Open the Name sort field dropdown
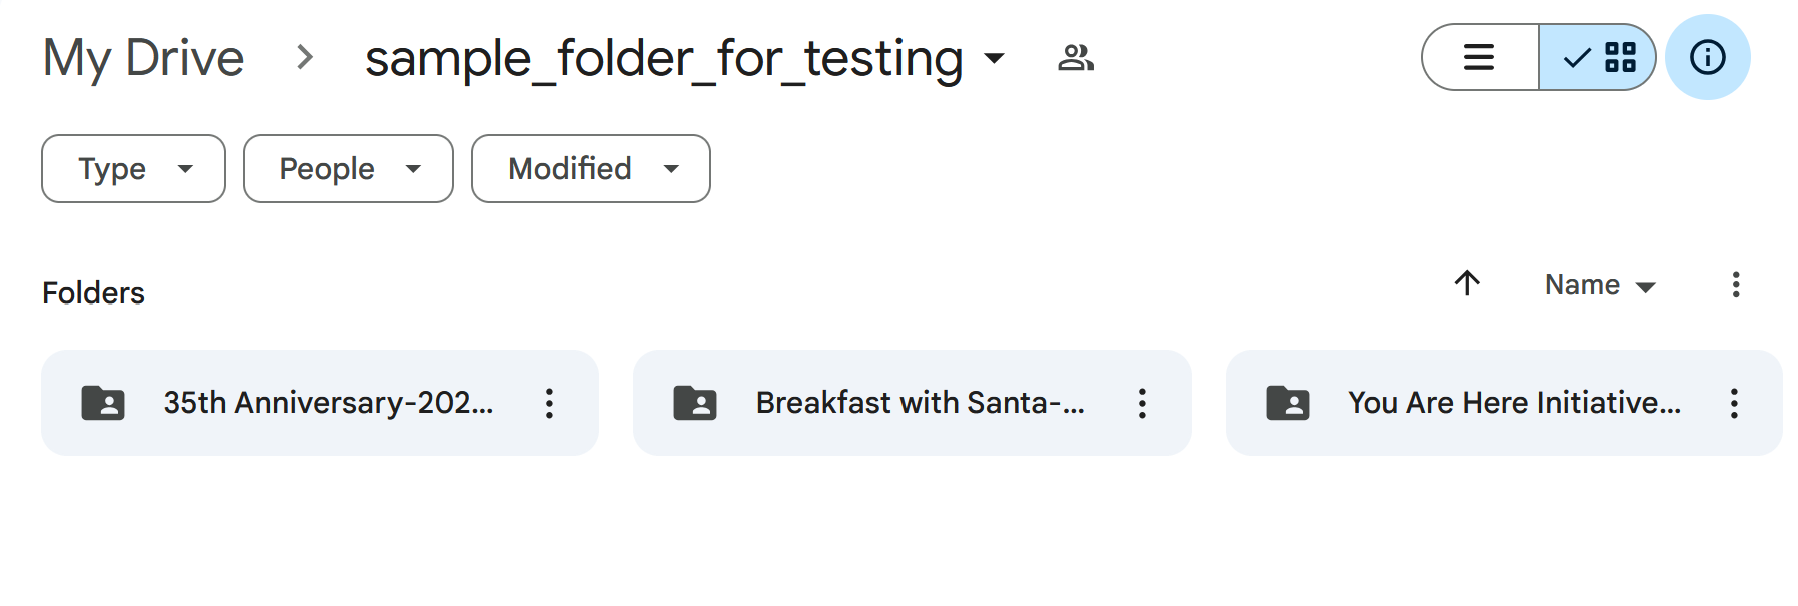The image size is (1798, 606). (x=1600, y=285)
